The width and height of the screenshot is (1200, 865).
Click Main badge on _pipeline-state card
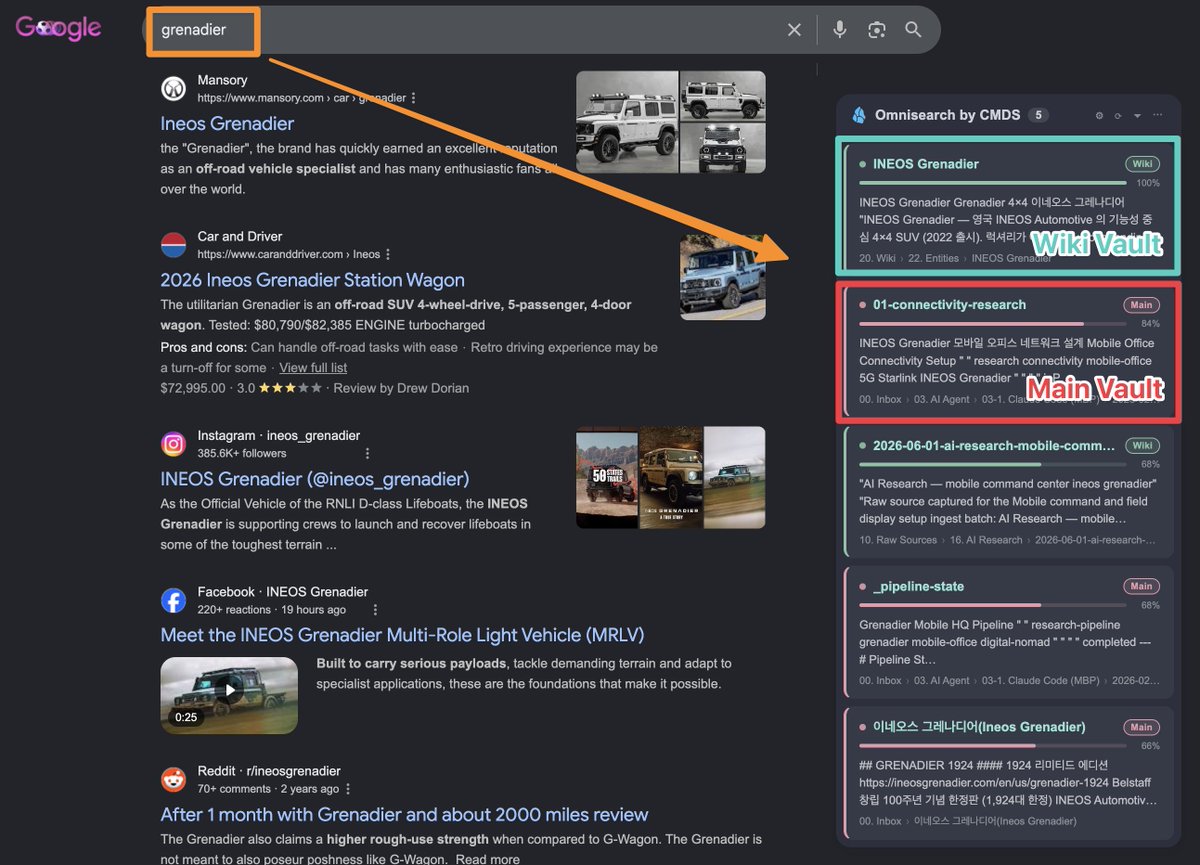click(1141, 587)
